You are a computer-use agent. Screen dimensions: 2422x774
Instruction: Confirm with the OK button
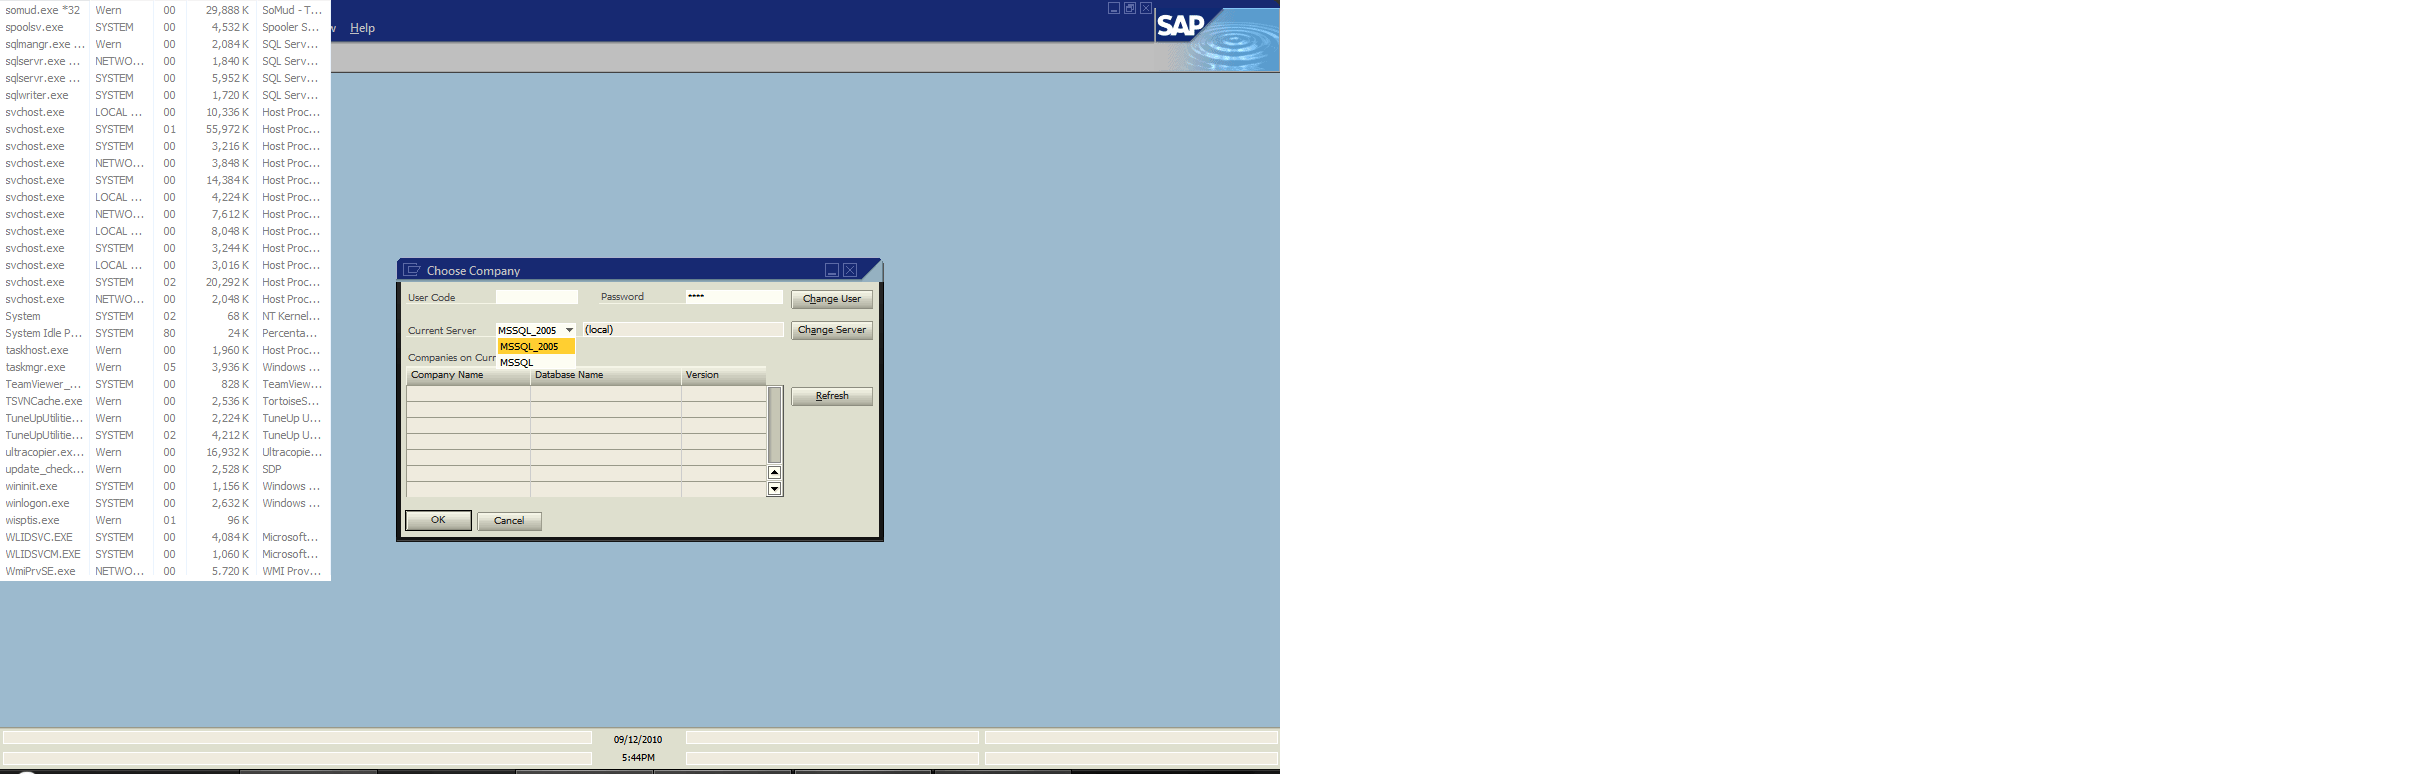click(438, 520)
